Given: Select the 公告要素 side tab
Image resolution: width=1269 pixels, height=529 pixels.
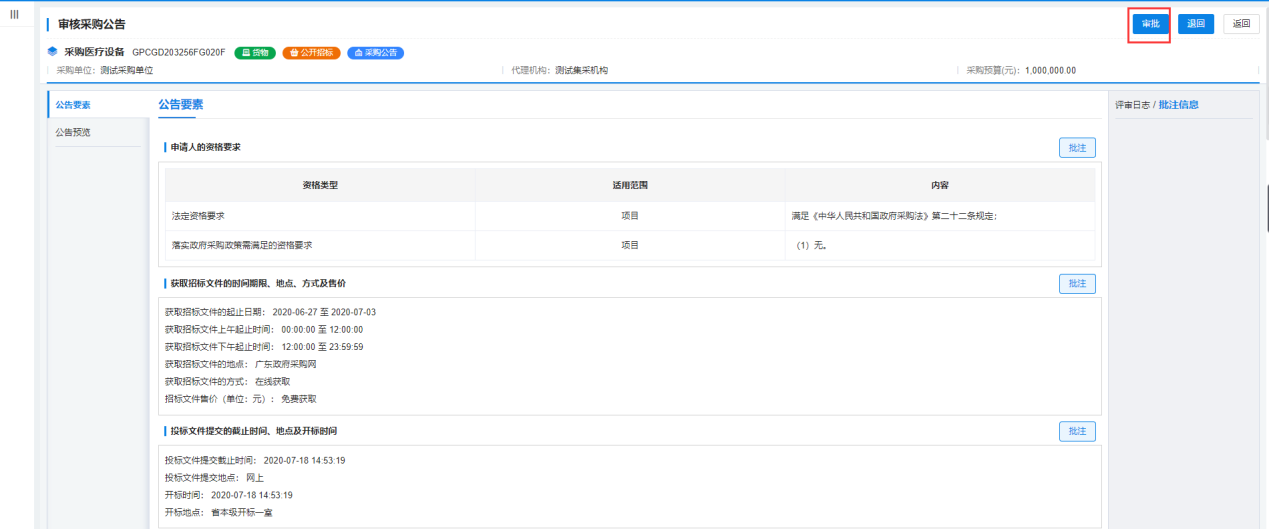Looking at the screenshot, I should [73, 104].
